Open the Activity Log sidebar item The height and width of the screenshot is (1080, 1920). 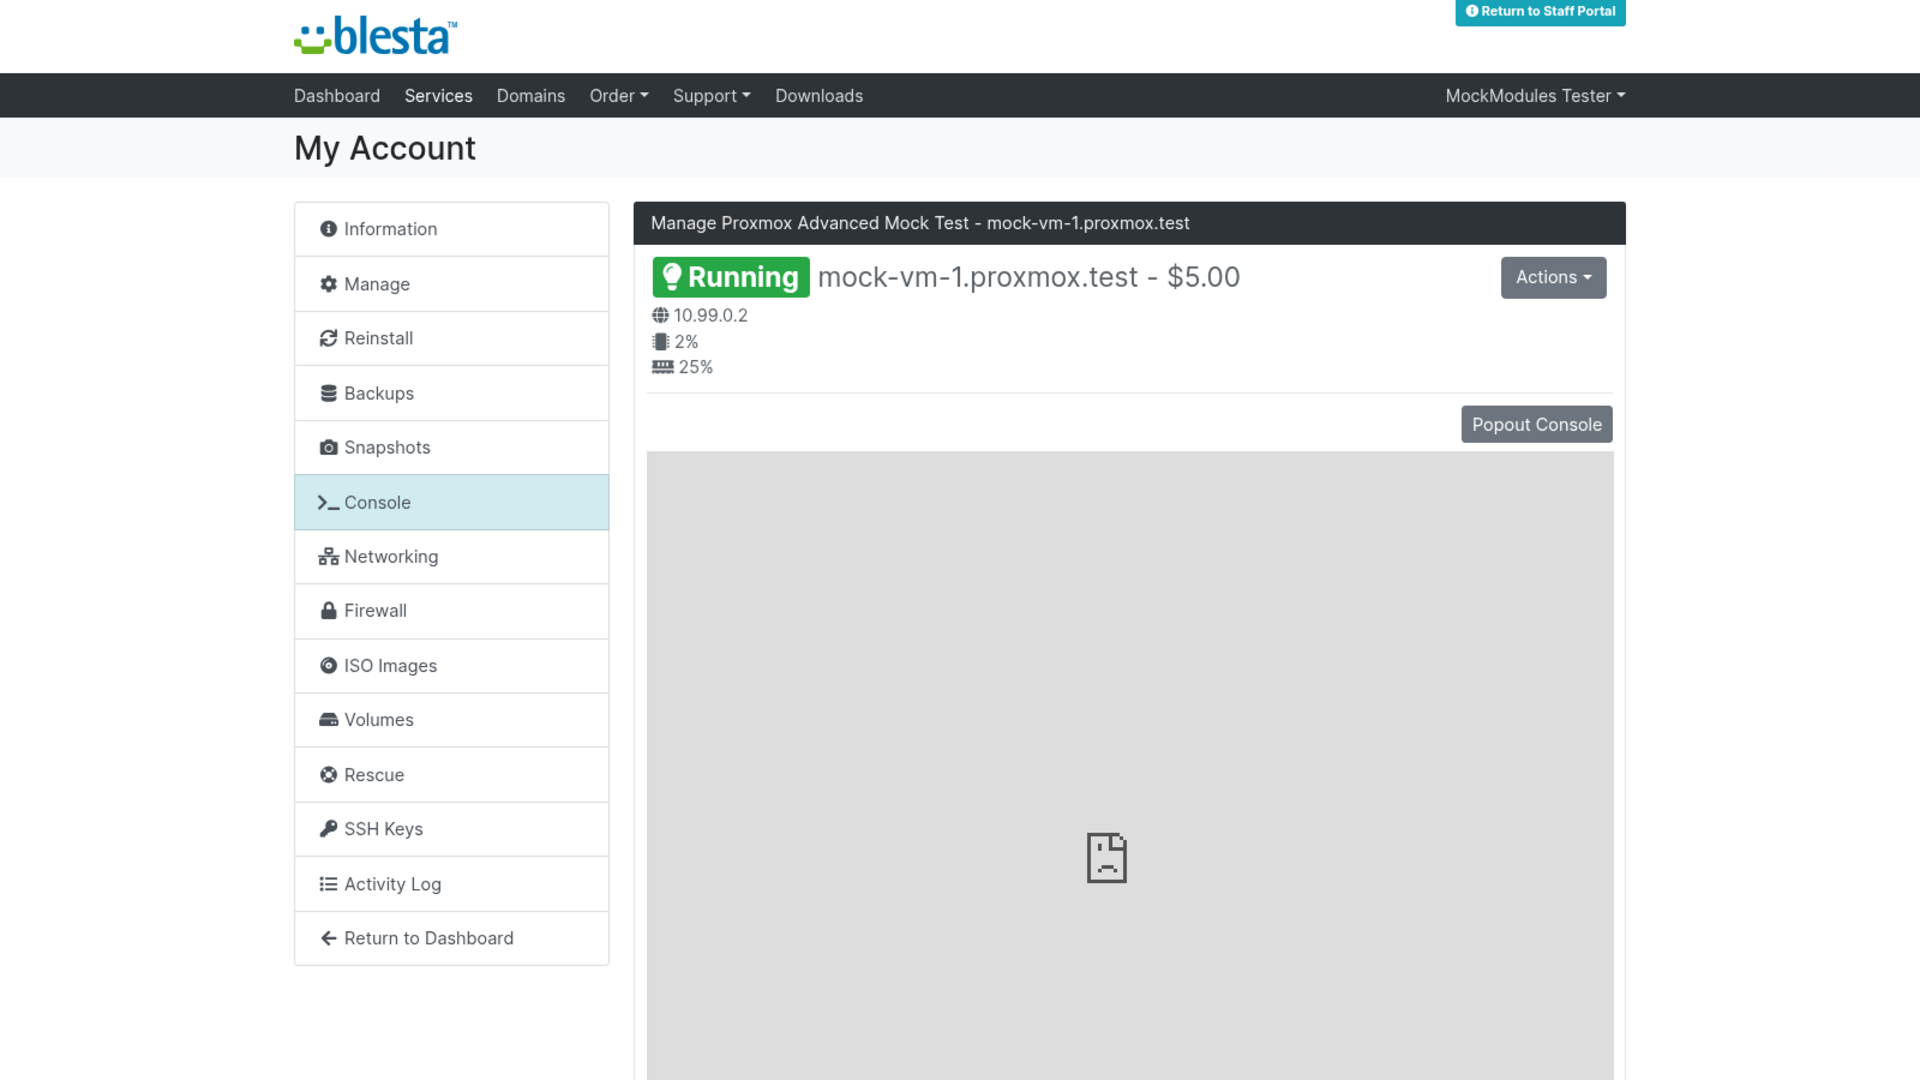point(452,884)
